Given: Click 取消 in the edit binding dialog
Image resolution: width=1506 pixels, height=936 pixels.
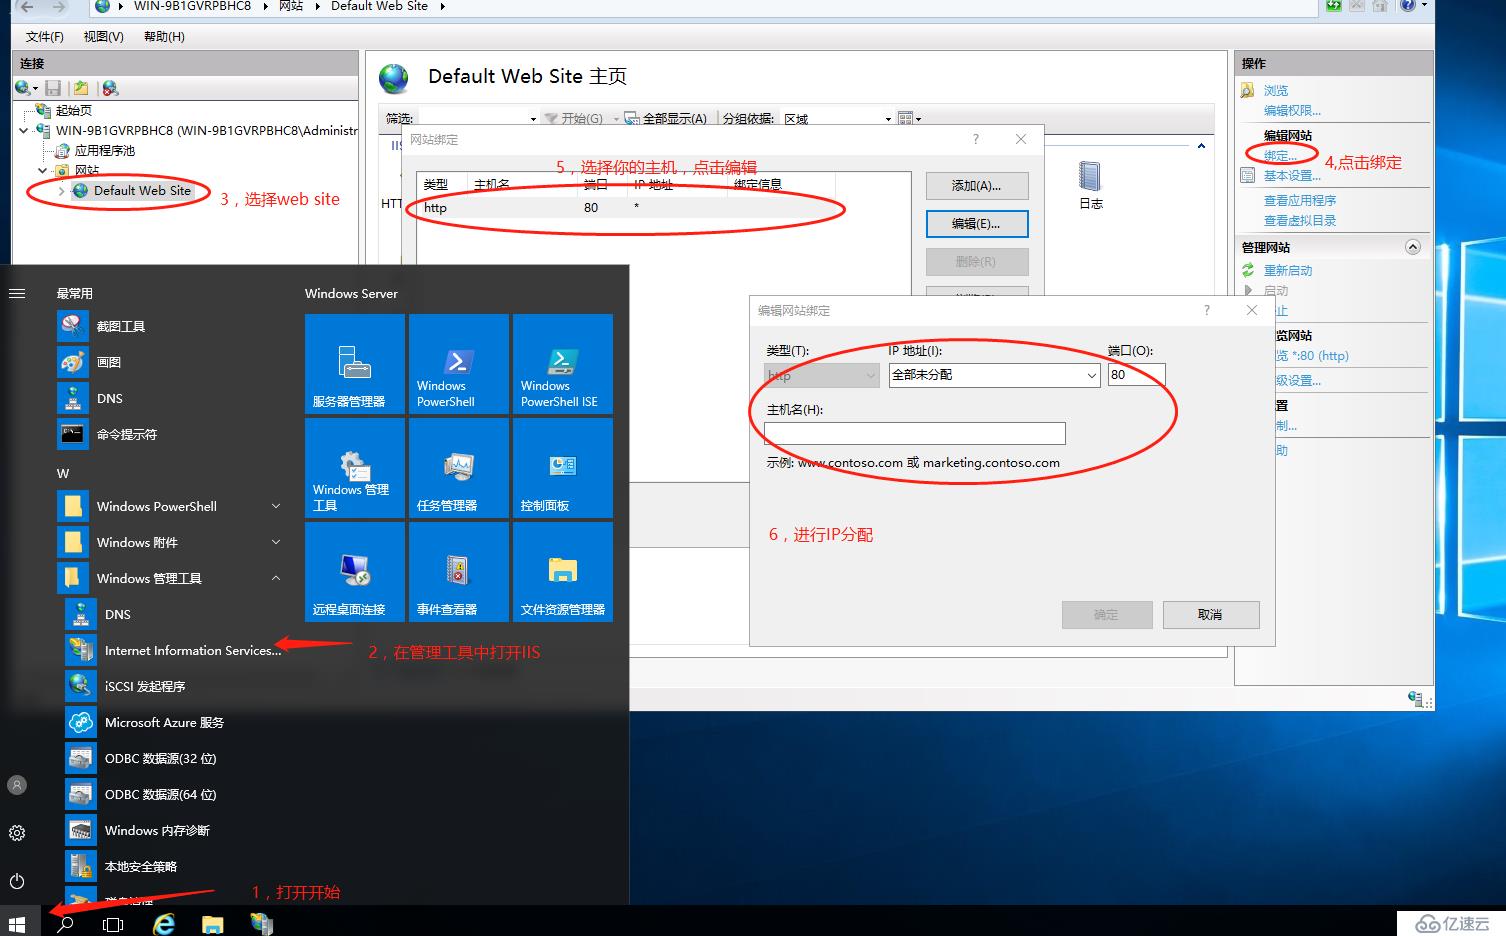Looking at the screenshot, I should coord(1210,615).
